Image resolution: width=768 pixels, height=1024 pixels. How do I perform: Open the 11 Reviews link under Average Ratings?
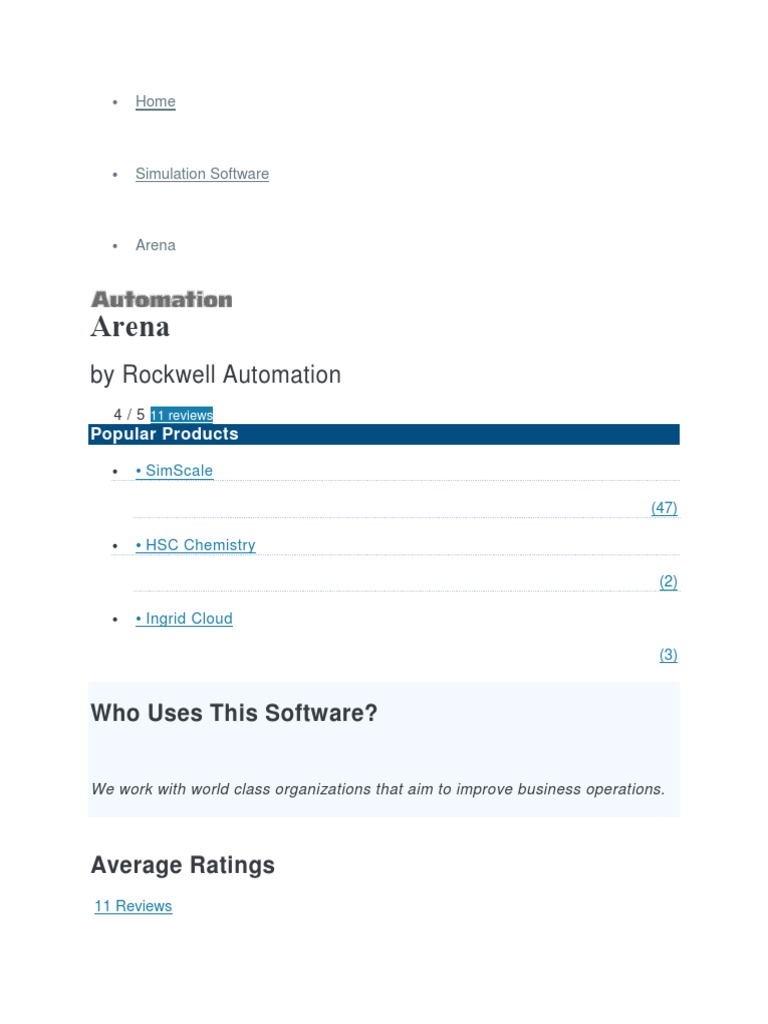click(x=133, y=906)
